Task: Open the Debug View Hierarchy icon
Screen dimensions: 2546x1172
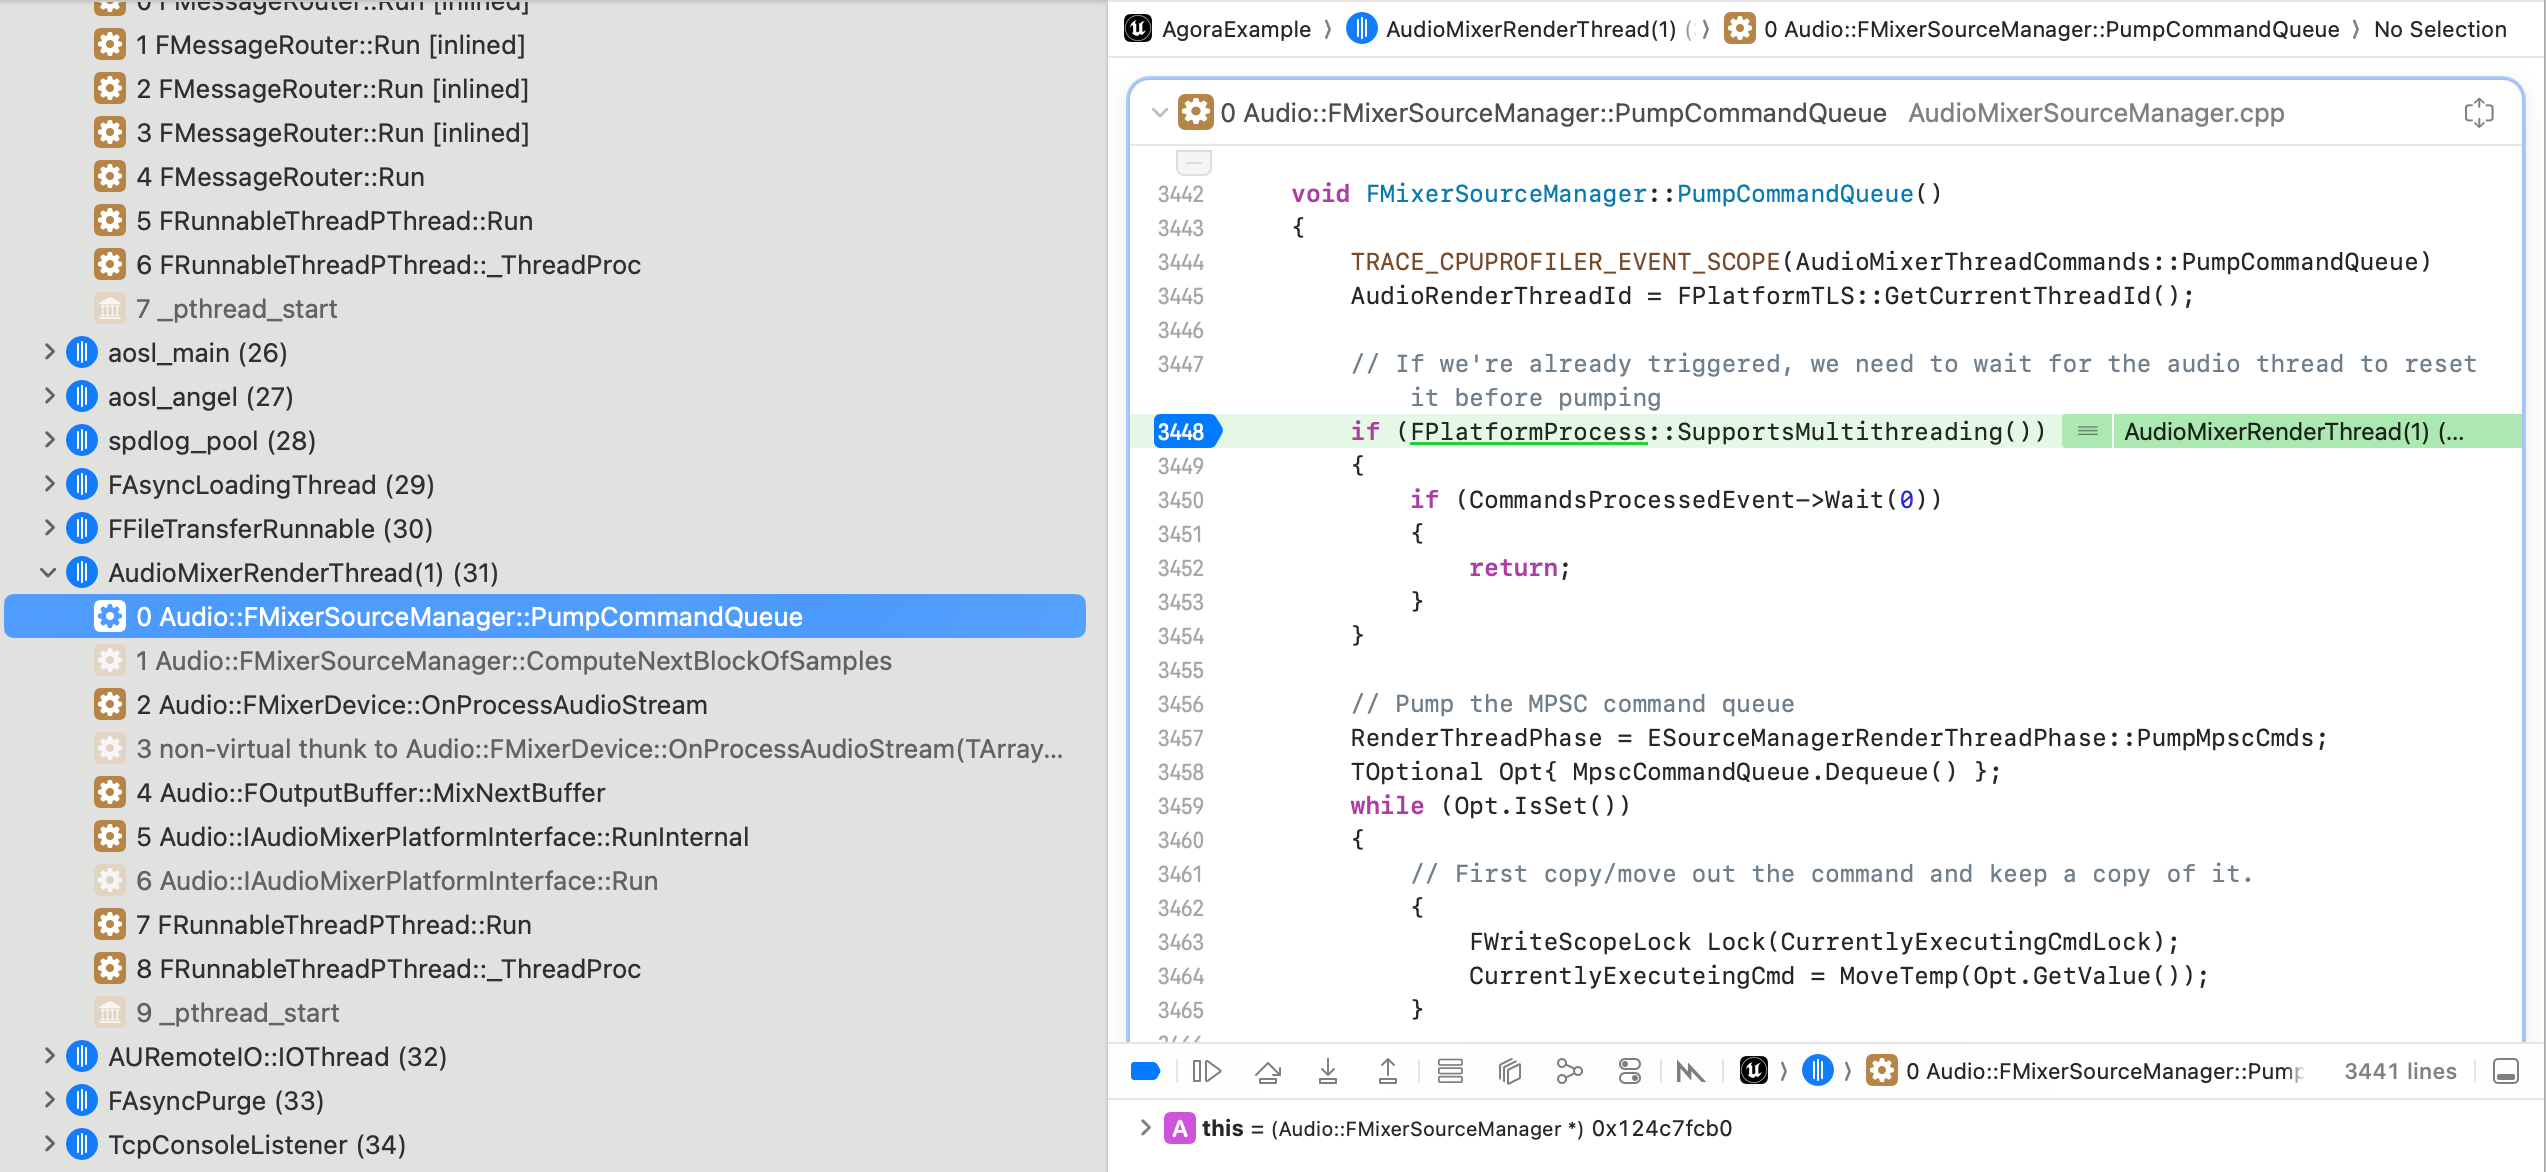Action: coord(1510,1071)
